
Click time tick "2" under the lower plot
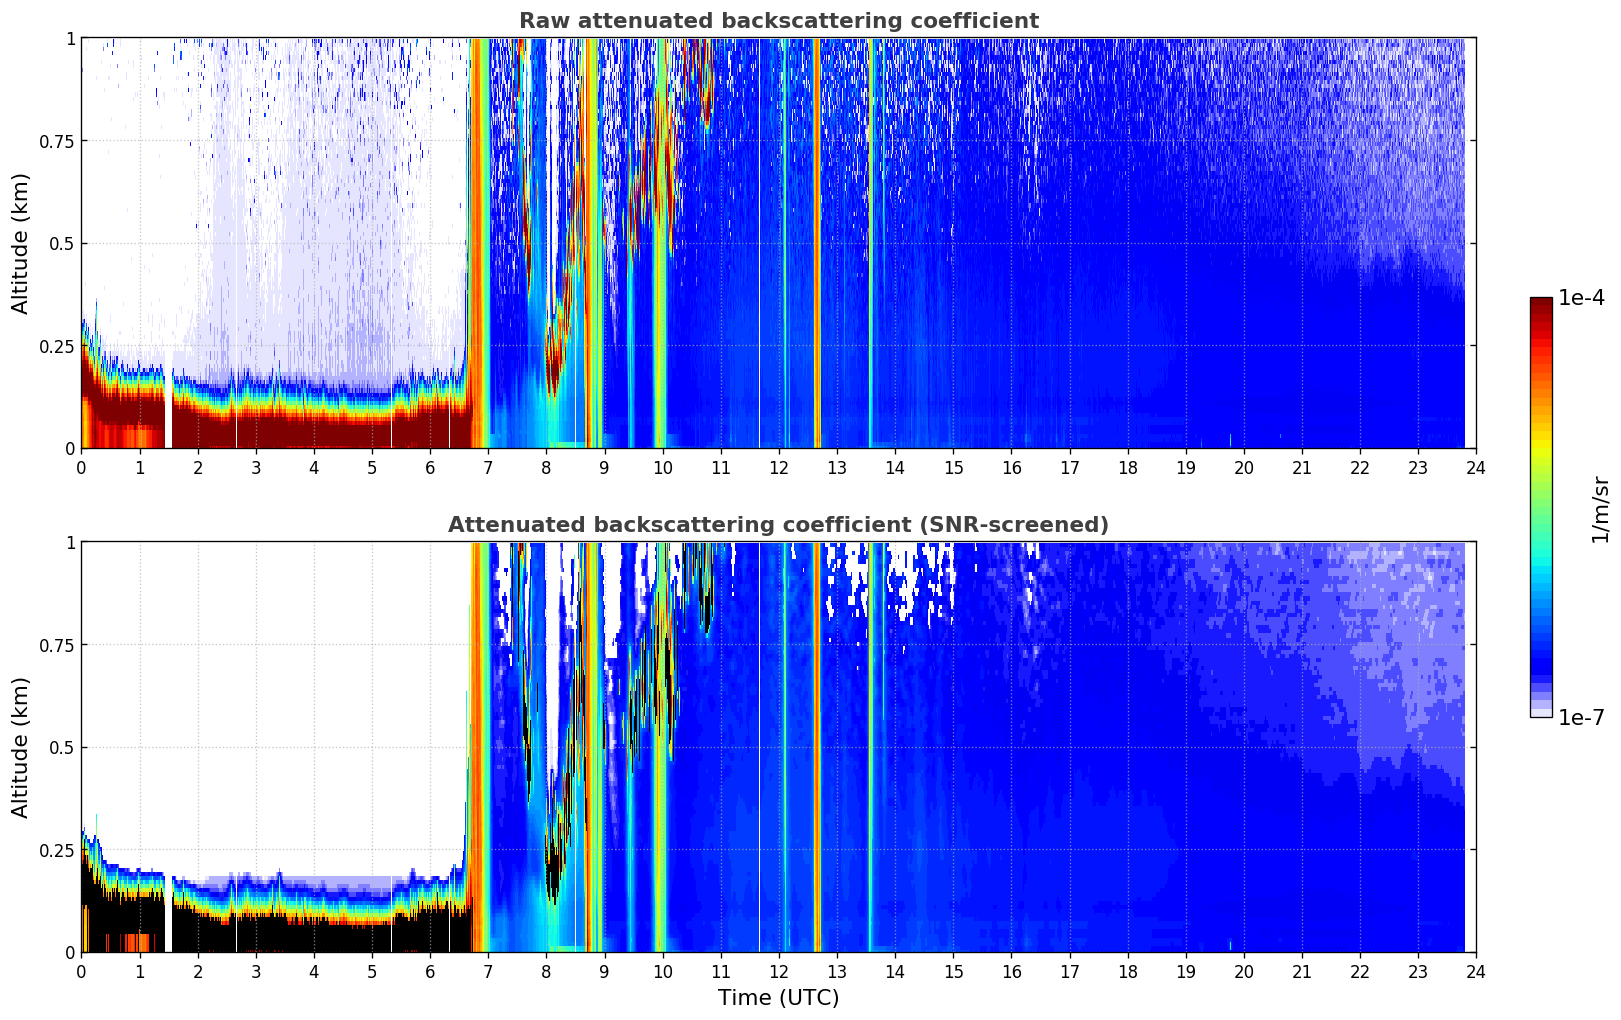coord(198,971)
